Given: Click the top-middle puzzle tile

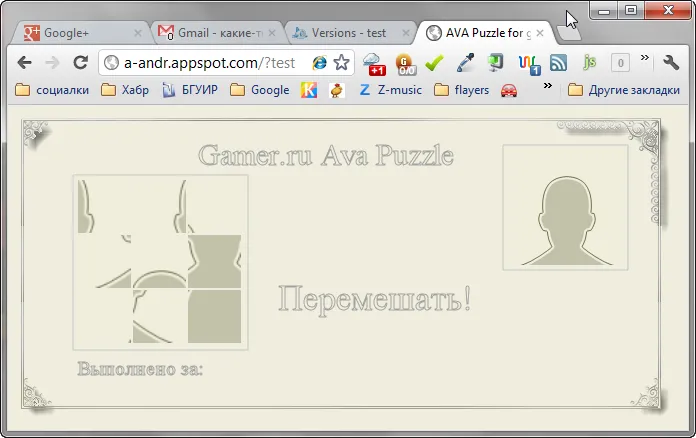Looking at the screenshot, I should pyautogui.click(x=159, y=206).
